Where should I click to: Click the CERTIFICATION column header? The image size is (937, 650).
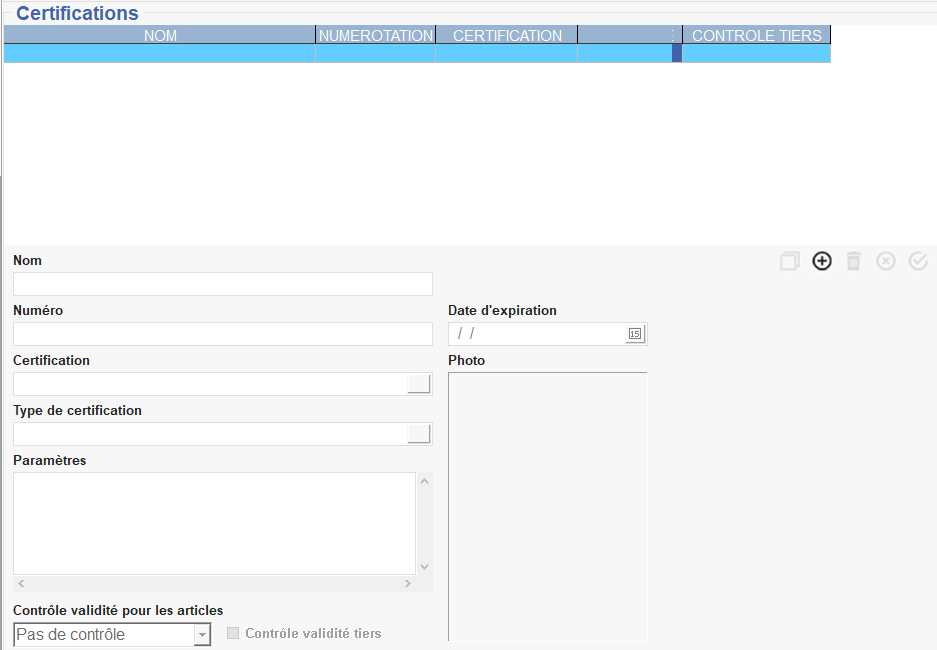click(x=507, y=35)
